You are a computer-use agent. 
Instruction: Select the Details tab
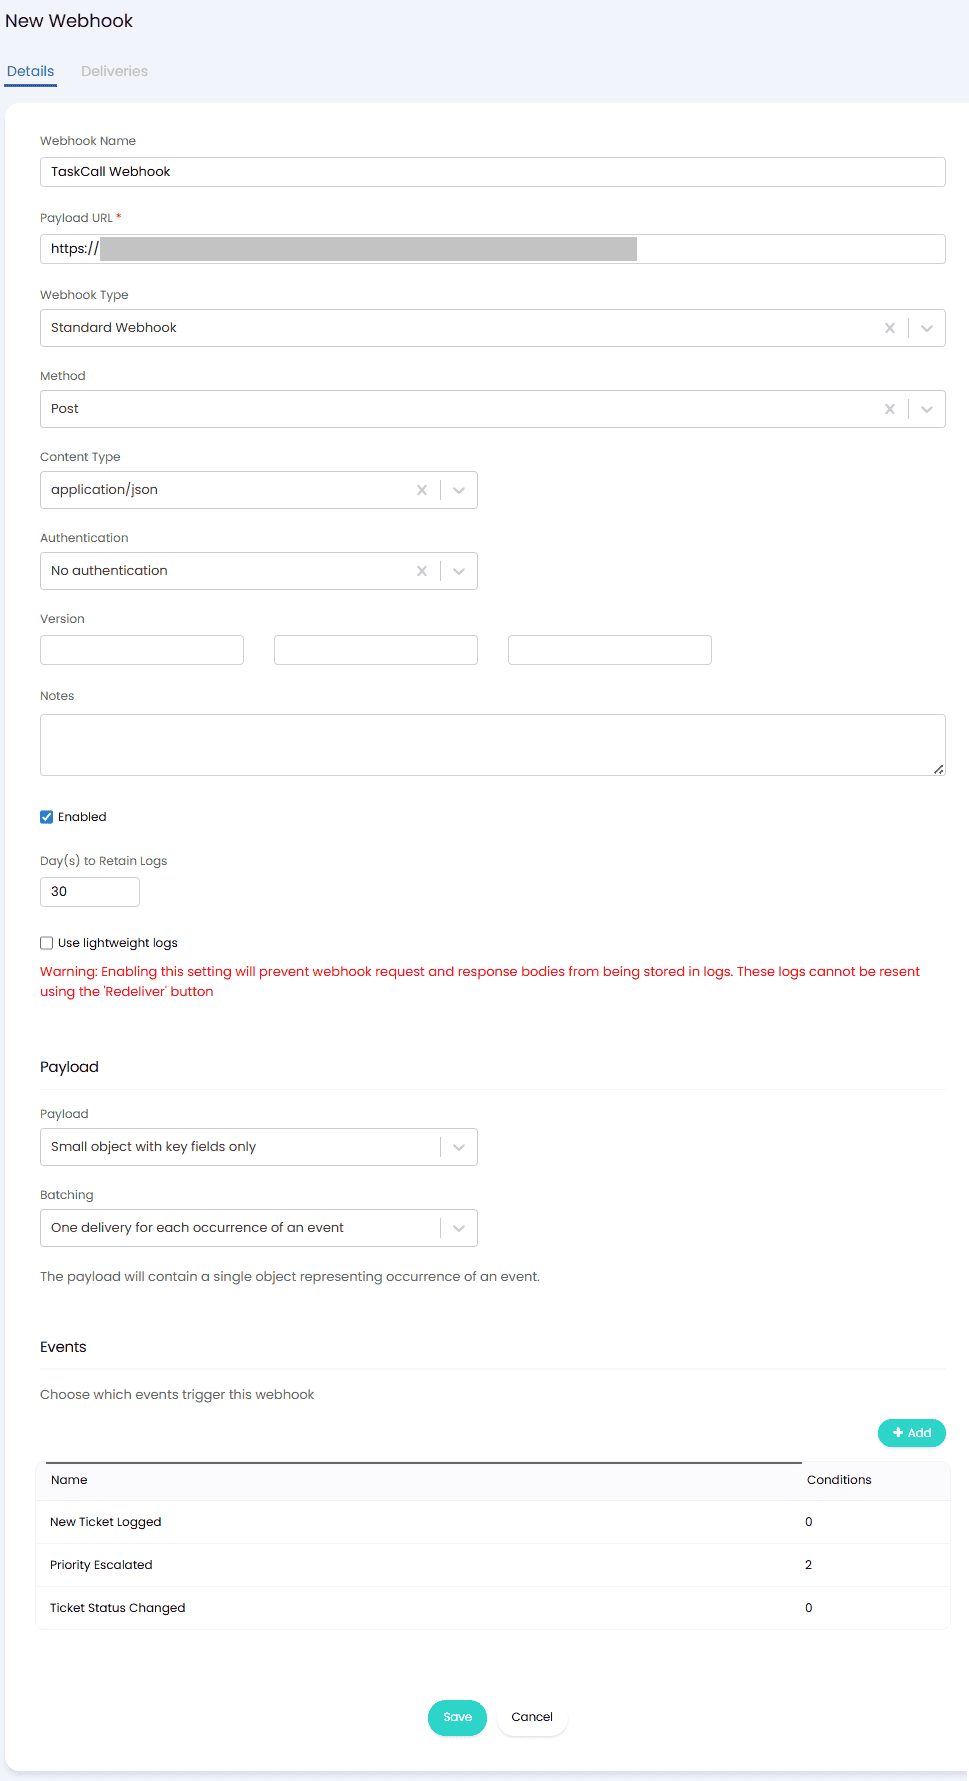point(30,71)
